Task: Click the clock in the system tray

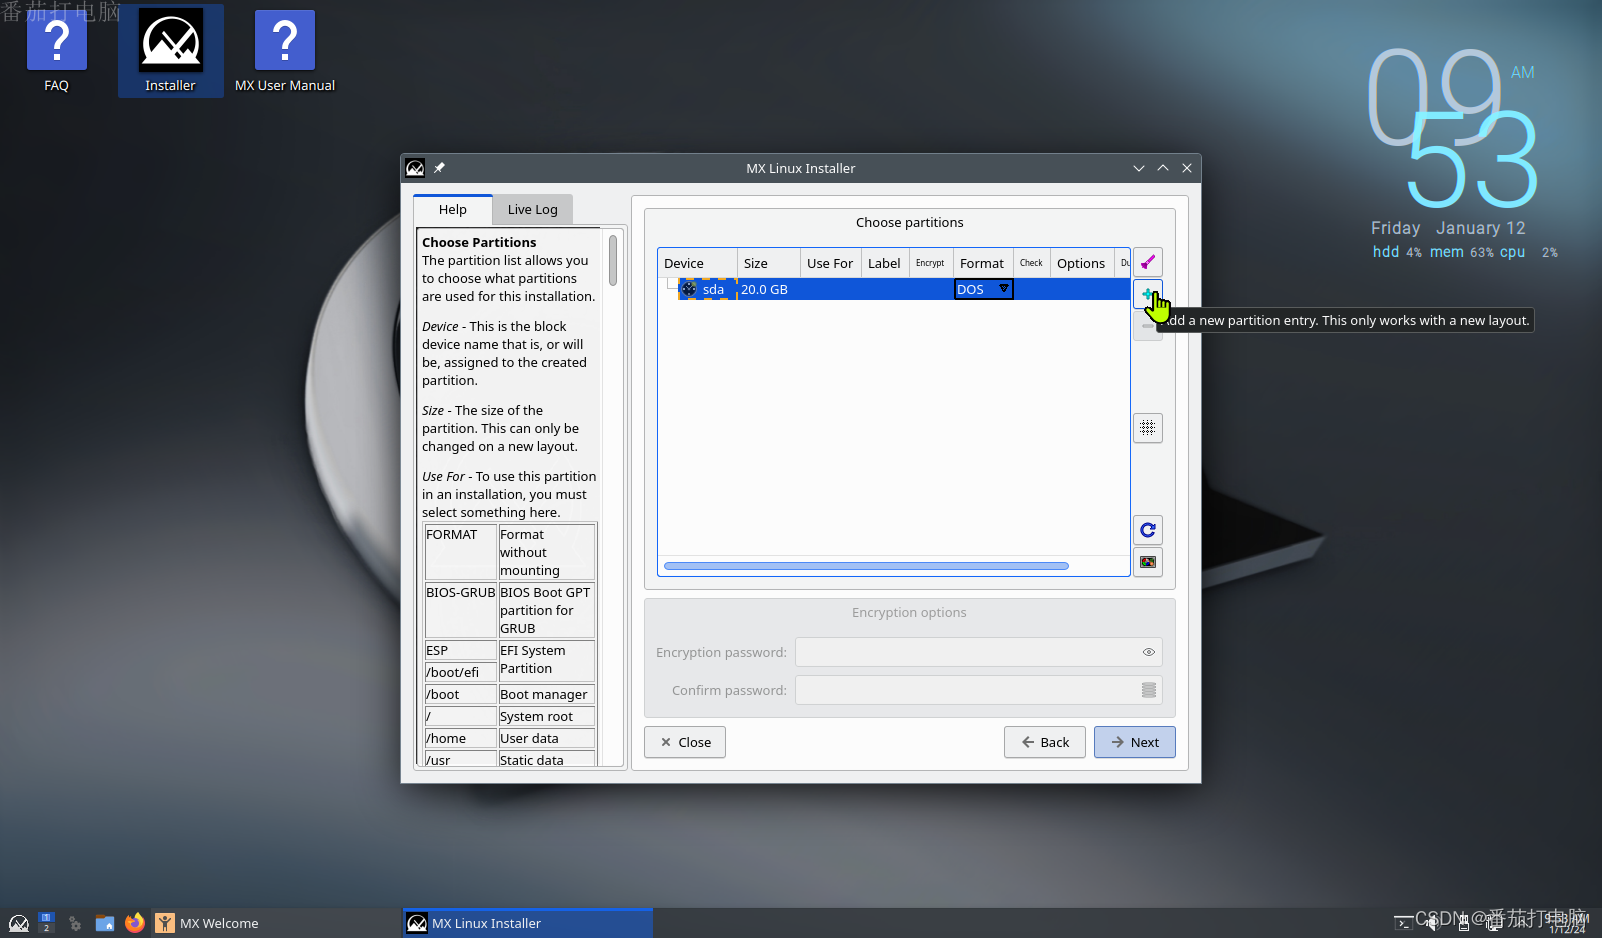Action: click(1568, 923)
